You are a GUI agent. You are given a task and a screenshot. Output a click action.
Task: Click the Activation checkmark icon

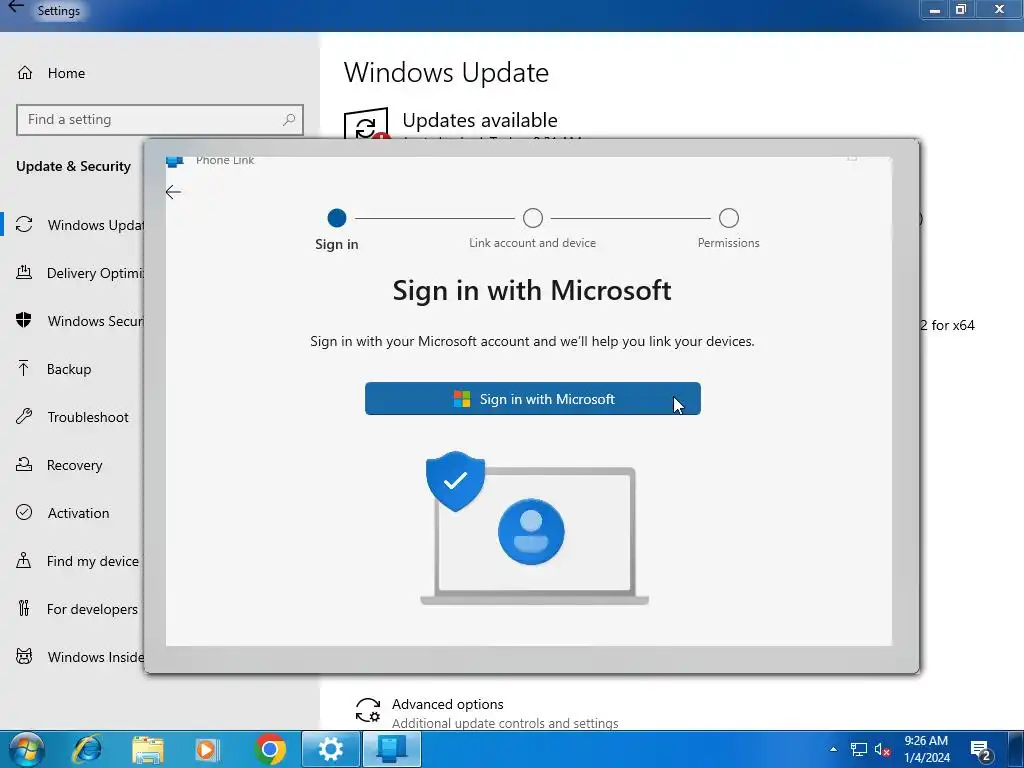24,512
